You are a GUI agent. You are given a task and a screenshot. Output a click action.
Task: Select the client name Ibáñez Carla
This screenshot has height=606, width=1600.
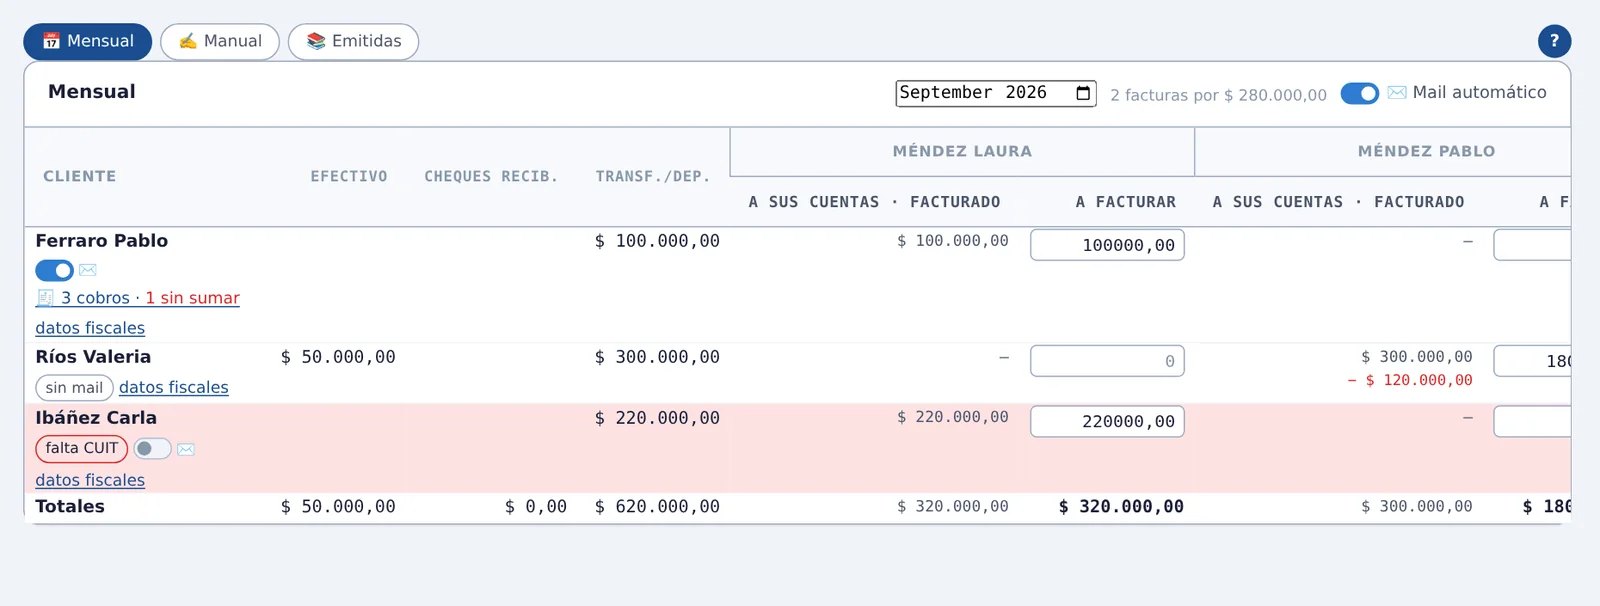coord(96,418)
